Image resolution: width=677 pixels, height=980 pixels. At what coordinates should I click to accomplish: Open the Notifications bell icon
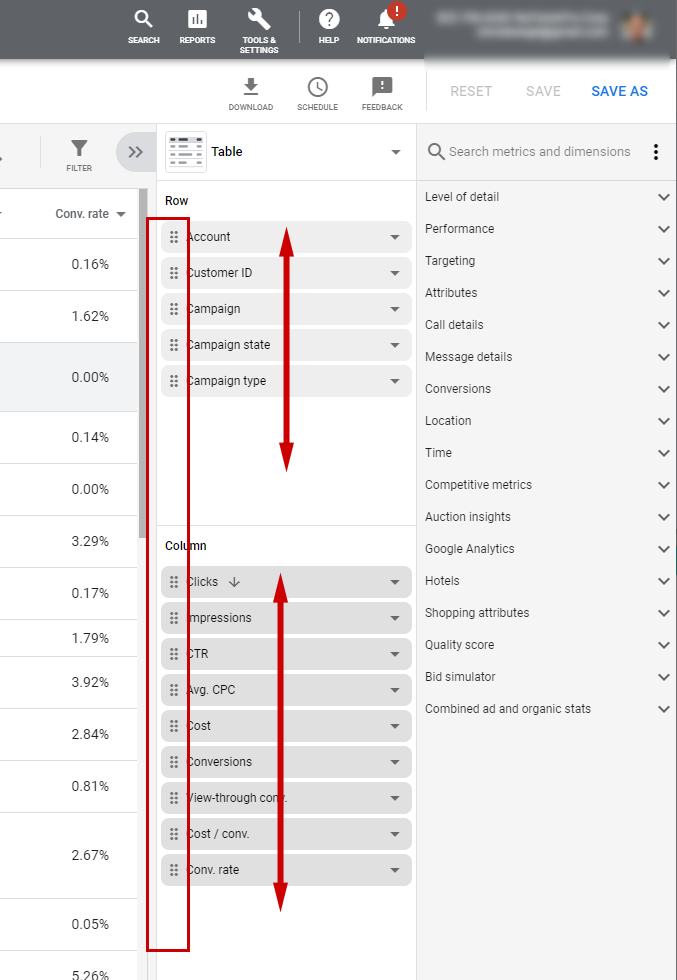[386, 19]
